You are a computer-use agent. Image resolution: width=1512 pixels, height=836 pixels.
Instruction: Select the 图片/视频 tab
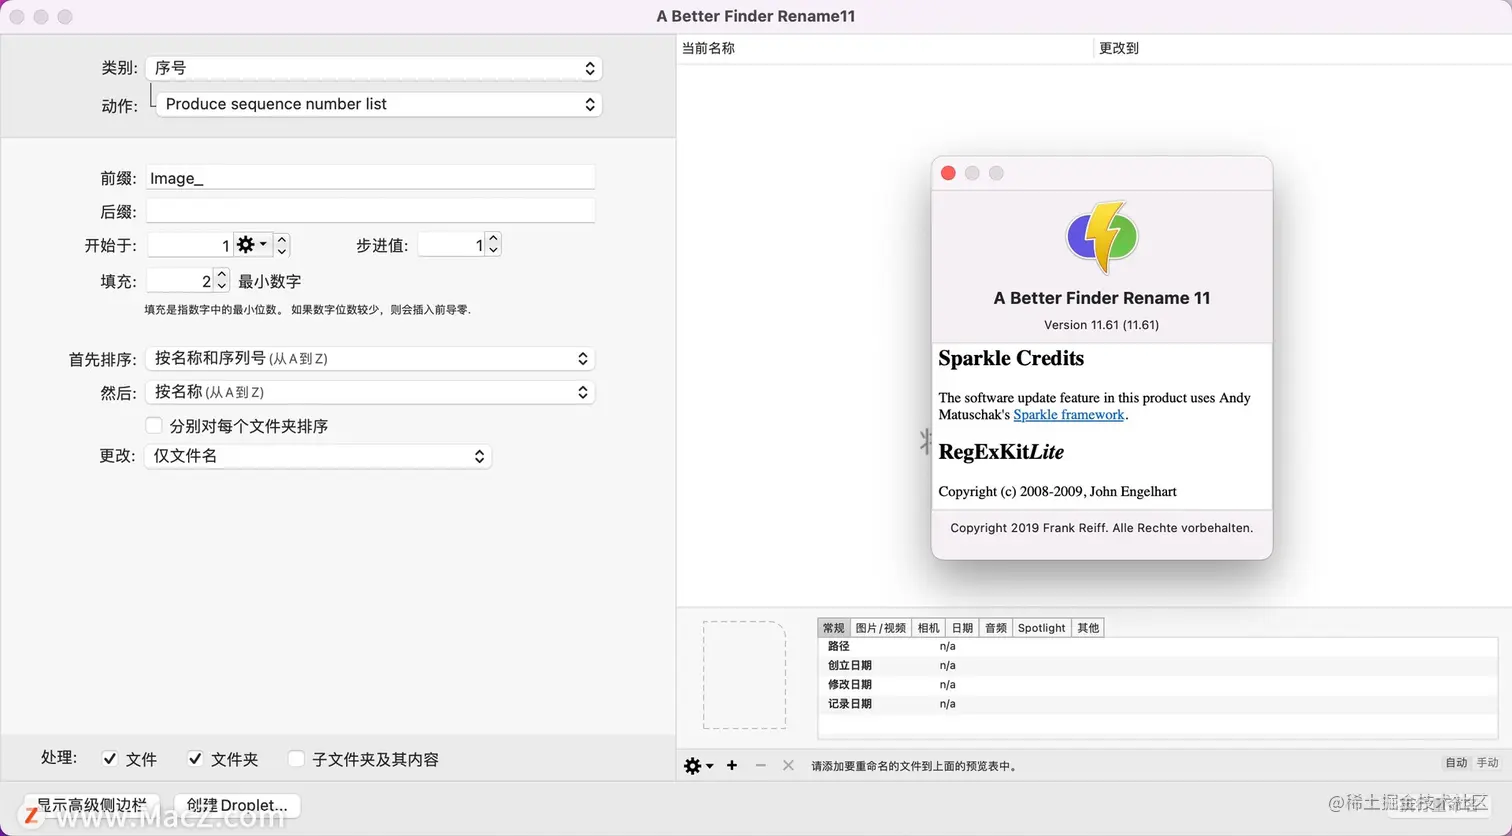tap(880, 627)
